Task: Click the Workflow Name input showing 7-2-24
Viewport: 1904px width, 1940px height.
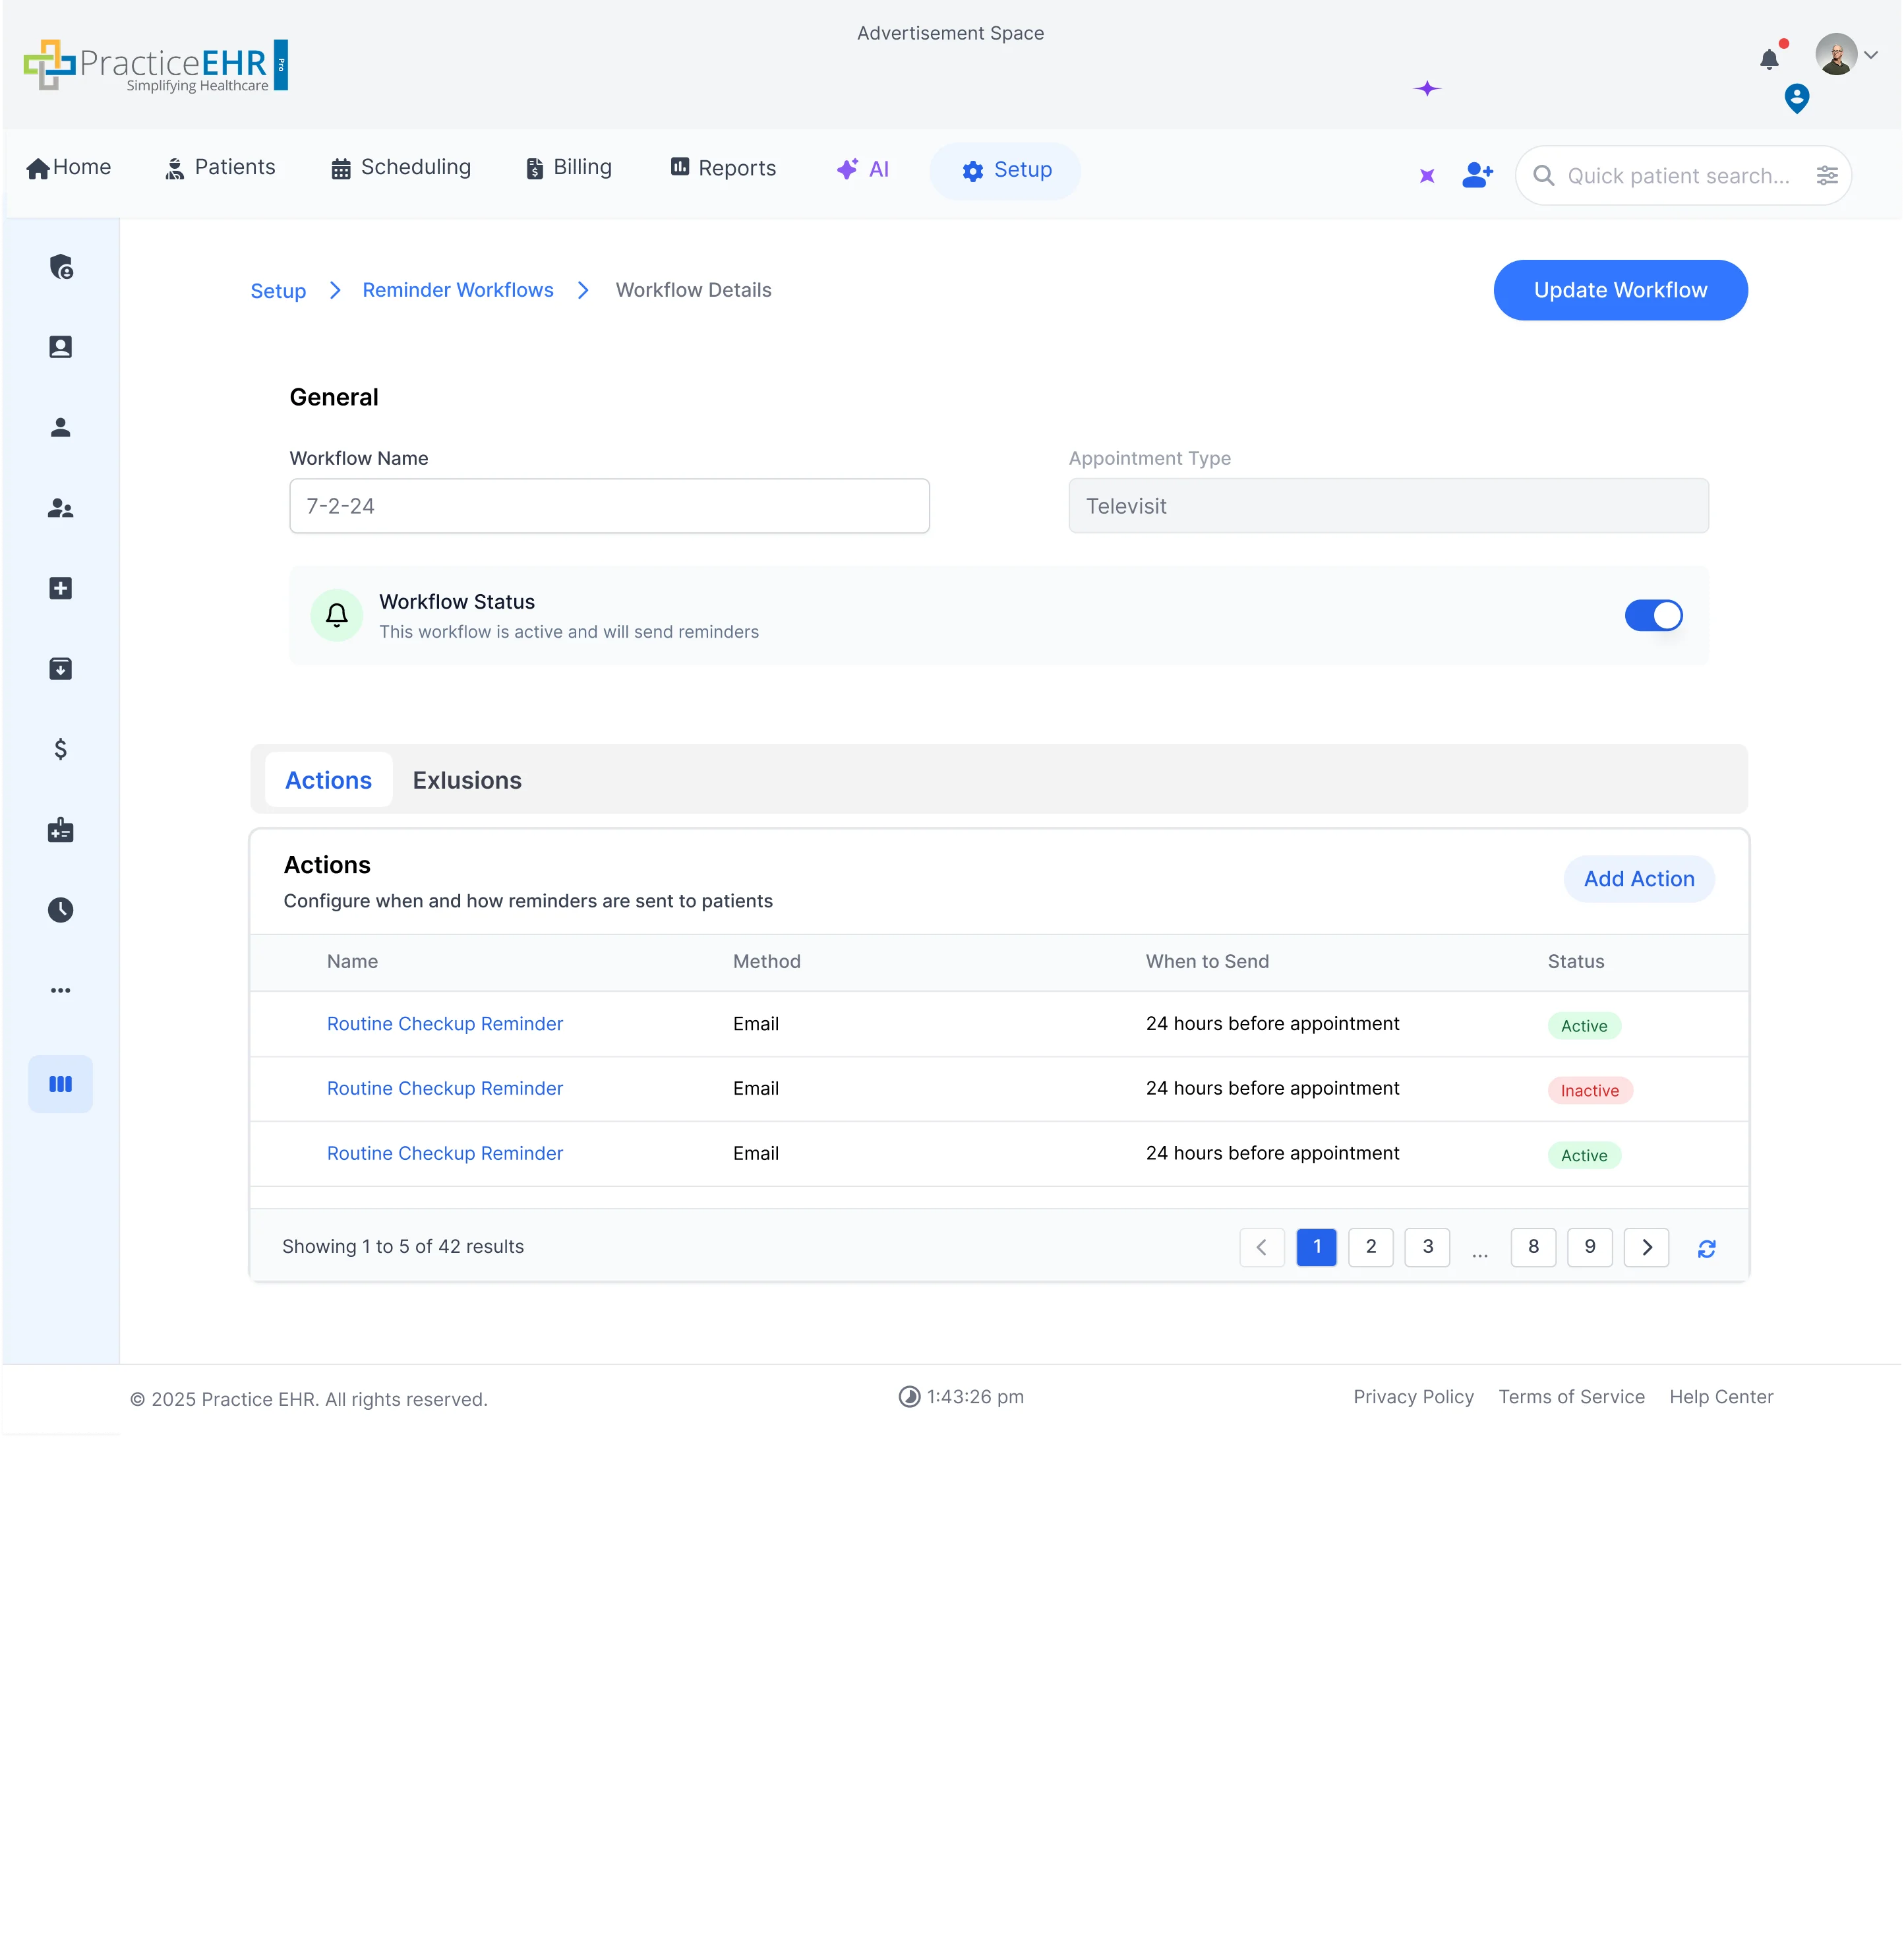Action: pyautogui.click(x=609, y=506)
